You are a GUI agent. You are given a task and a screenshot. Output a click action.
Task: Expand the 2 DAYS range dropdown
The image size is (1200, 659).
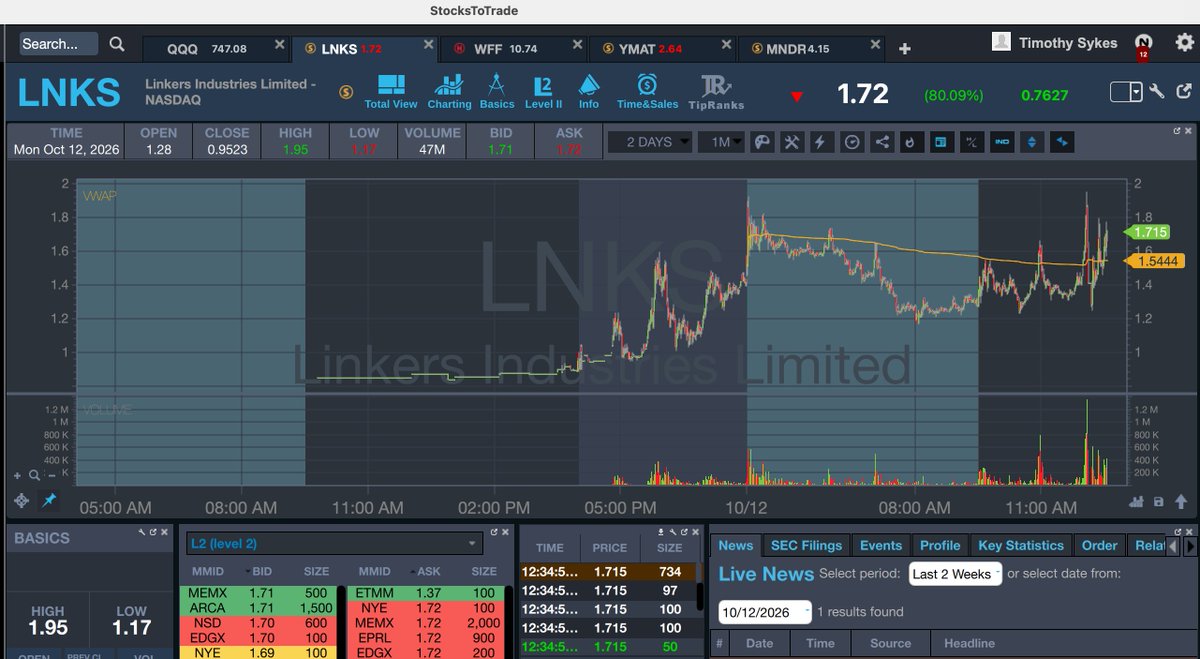coord(651,142)
